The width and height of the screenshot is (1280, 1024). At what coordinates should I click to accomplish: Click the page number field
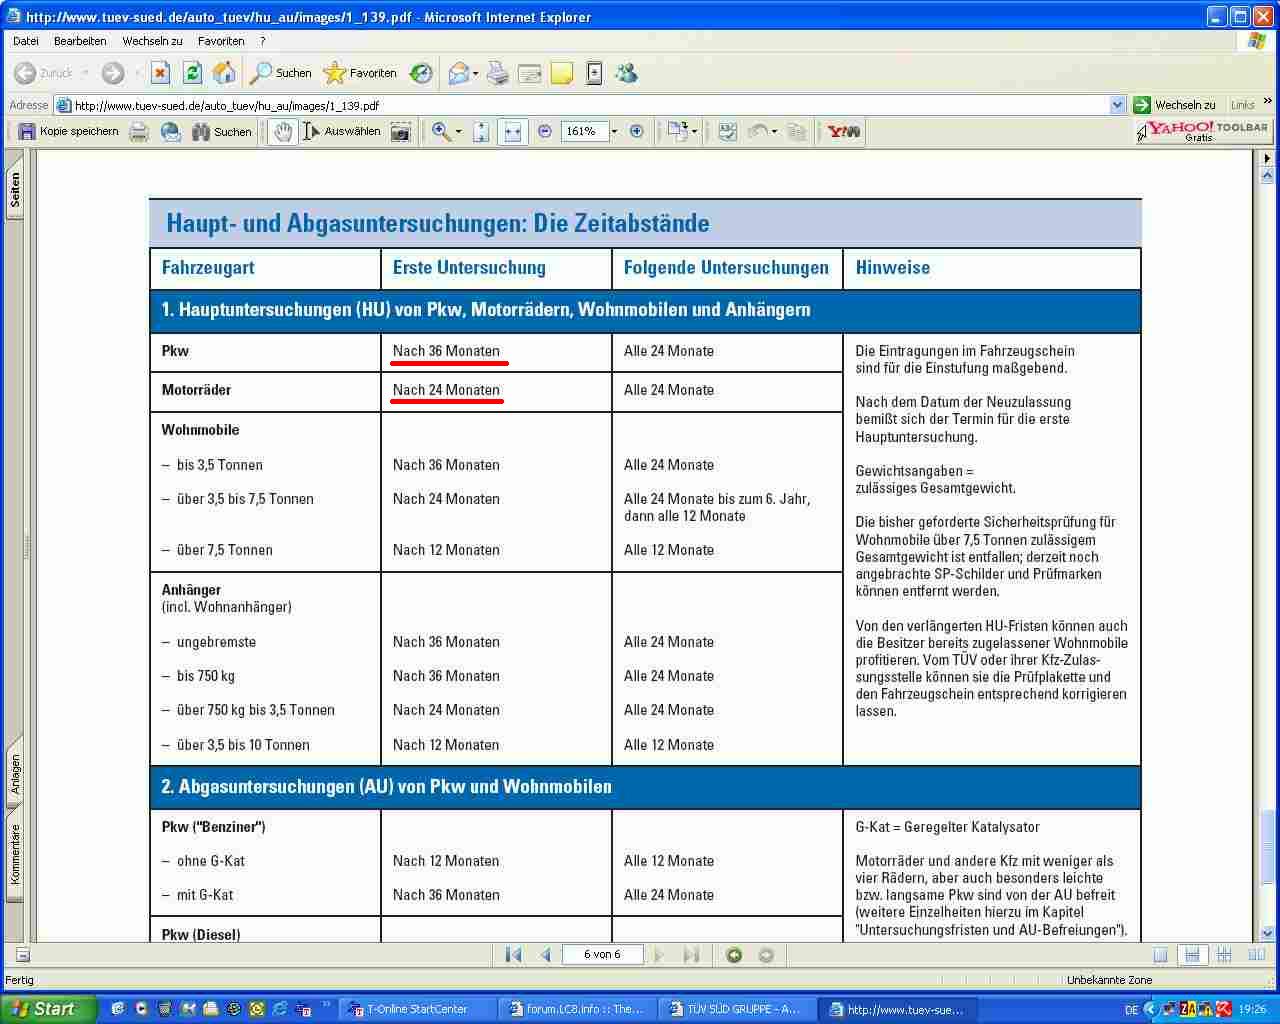602,955
